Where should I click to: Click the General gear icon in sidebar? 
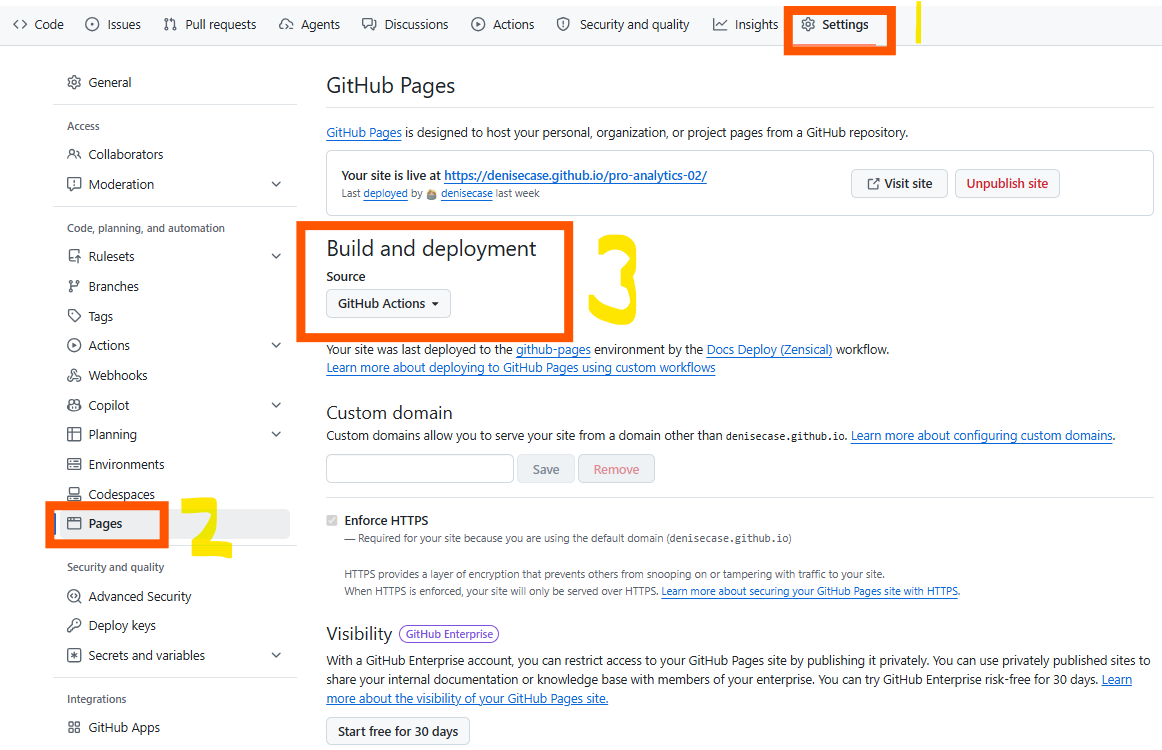tap(74, 82)
